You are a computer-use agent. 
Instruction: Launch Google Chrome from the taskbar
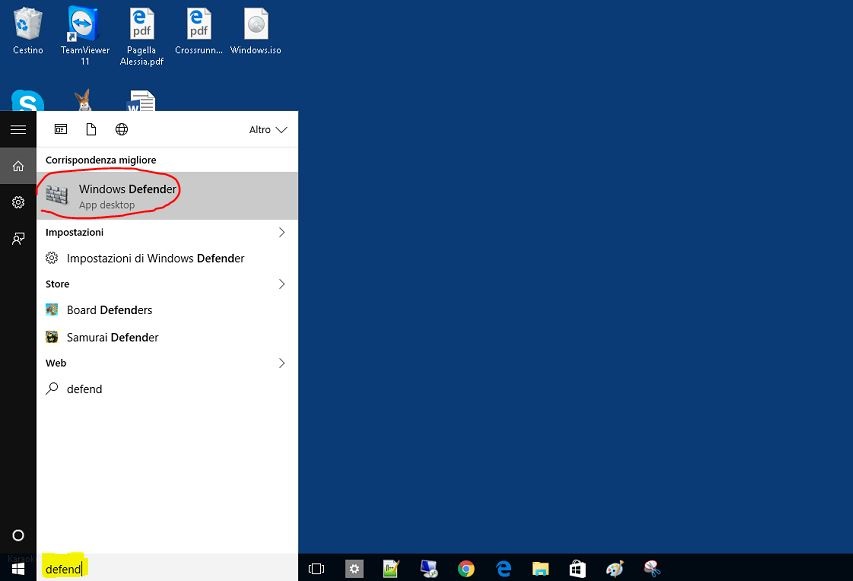tap(466, 569)
